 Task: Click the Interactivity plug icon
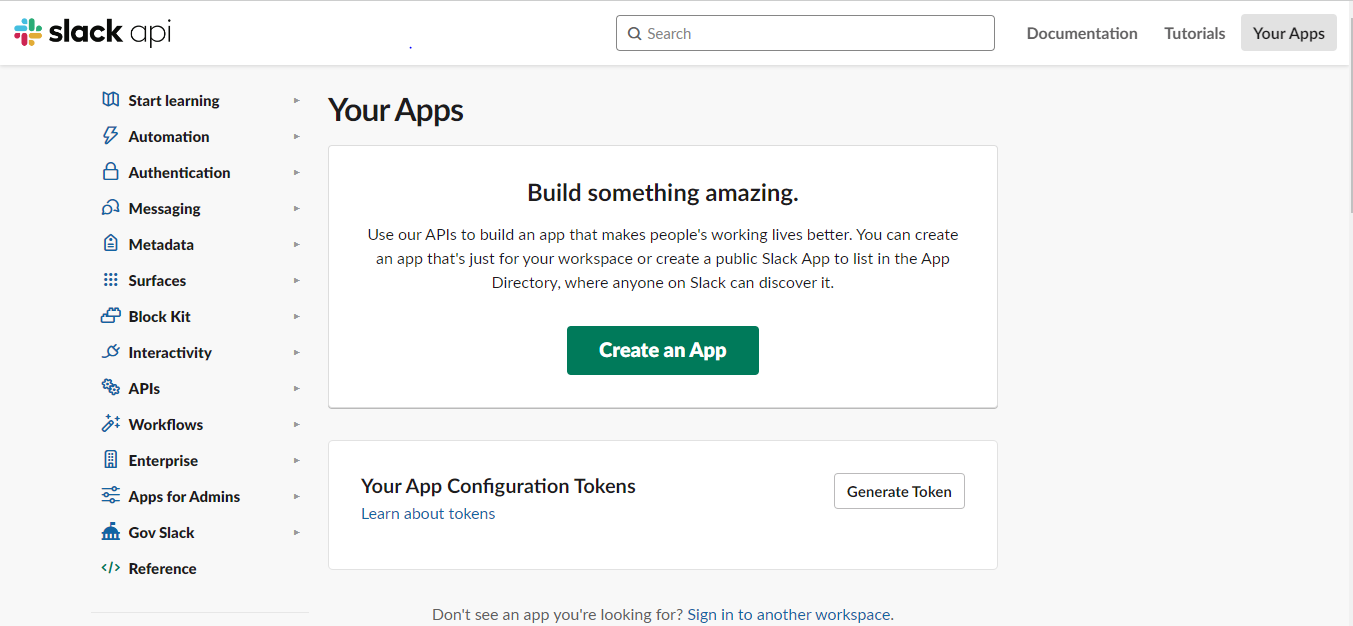point(111,352)
